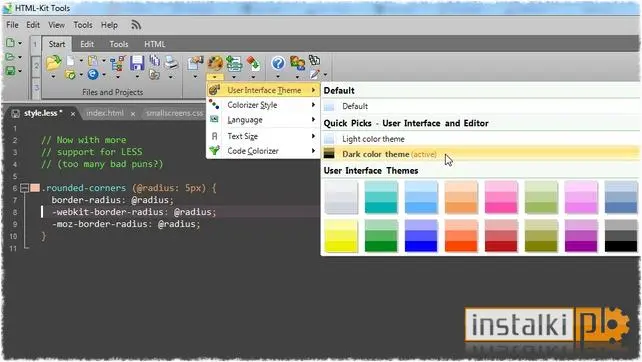Pick the yellow UI theme swatch

[341, 236]
